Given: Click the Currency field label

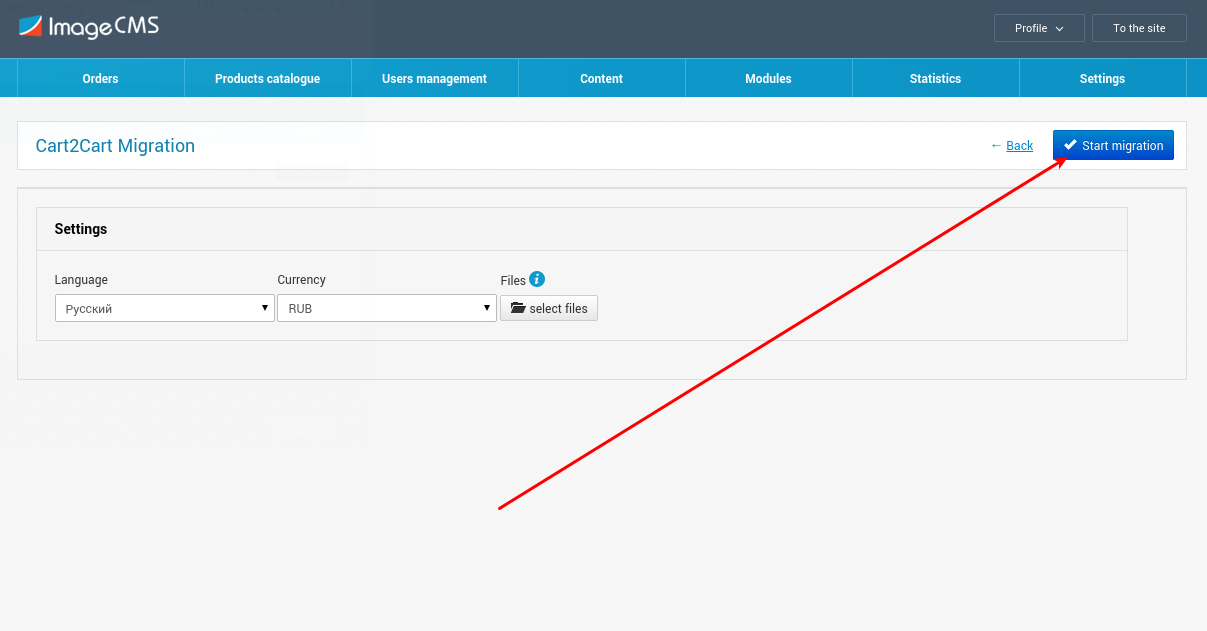Looking at the screenshot, I should point(302,280).
